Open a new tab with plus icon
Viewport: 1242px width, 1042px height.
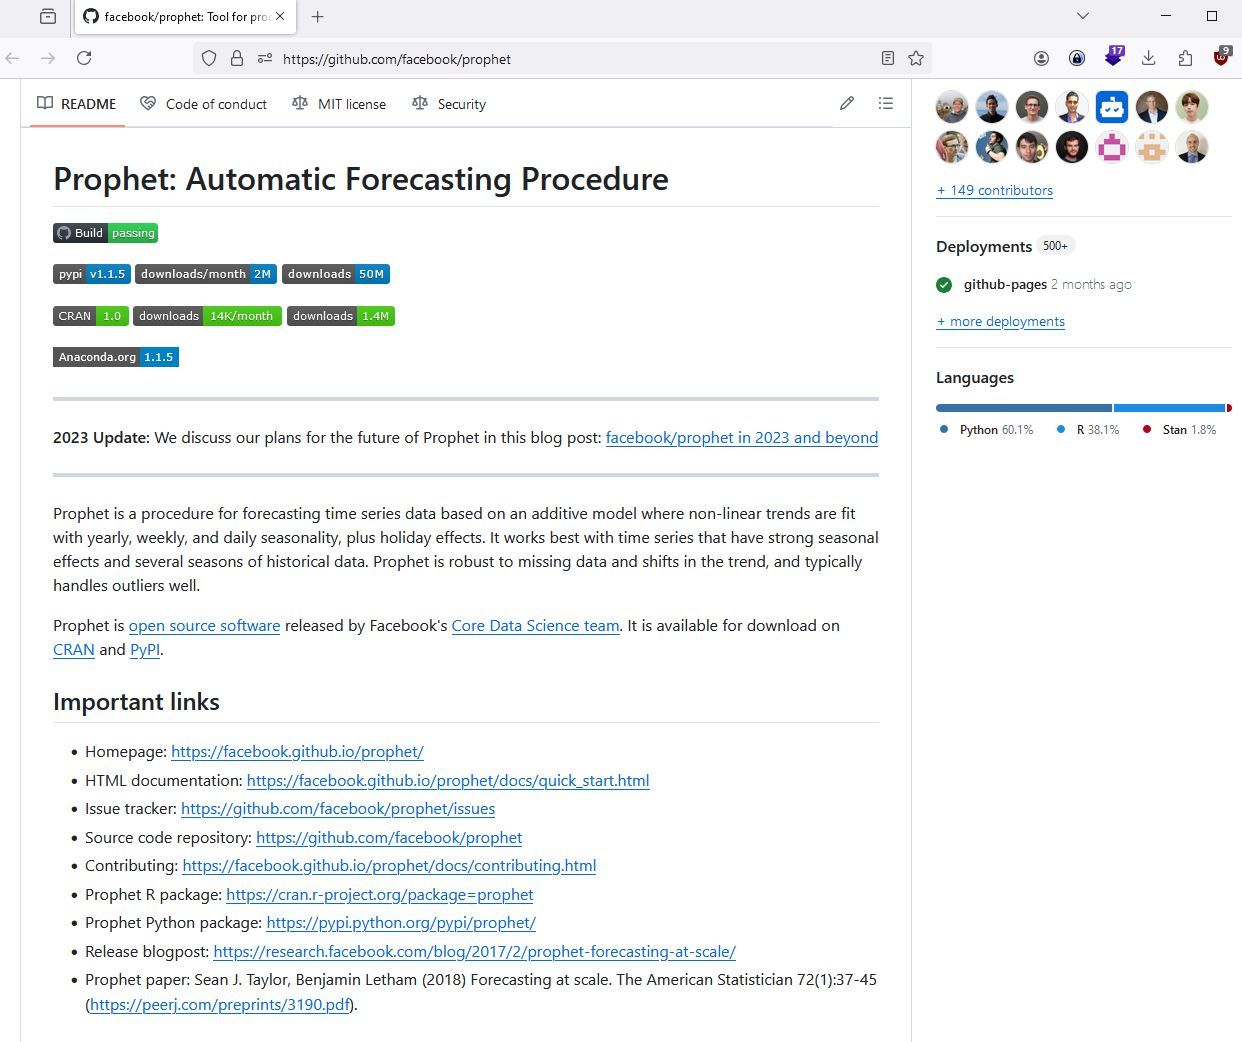[x=317, y=16]
